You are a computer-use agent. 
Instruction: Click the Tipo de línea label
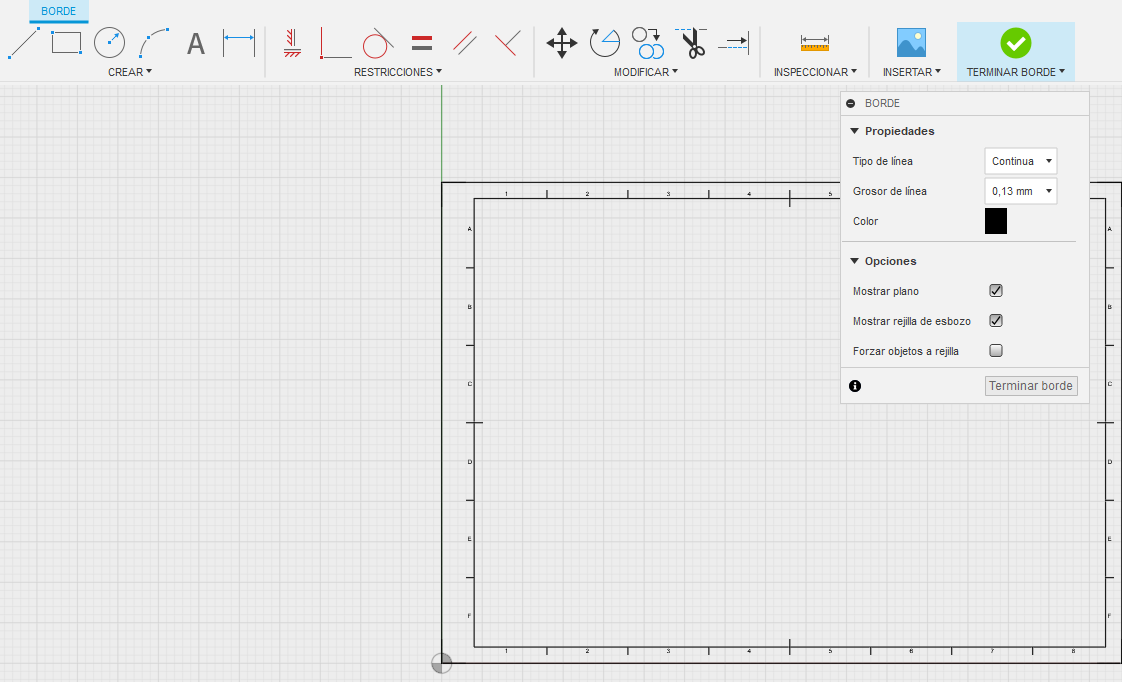(883, 161)
